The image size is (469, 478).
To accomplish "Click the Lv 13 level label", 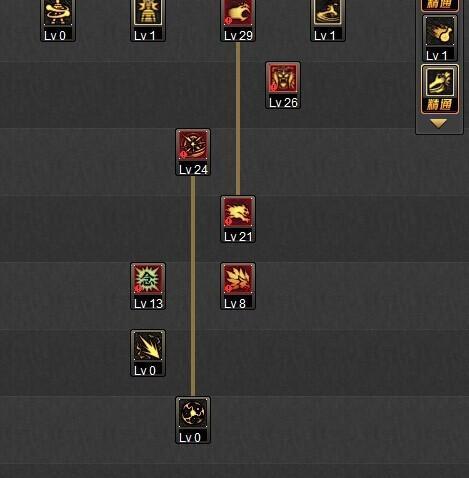I will 148,303.
